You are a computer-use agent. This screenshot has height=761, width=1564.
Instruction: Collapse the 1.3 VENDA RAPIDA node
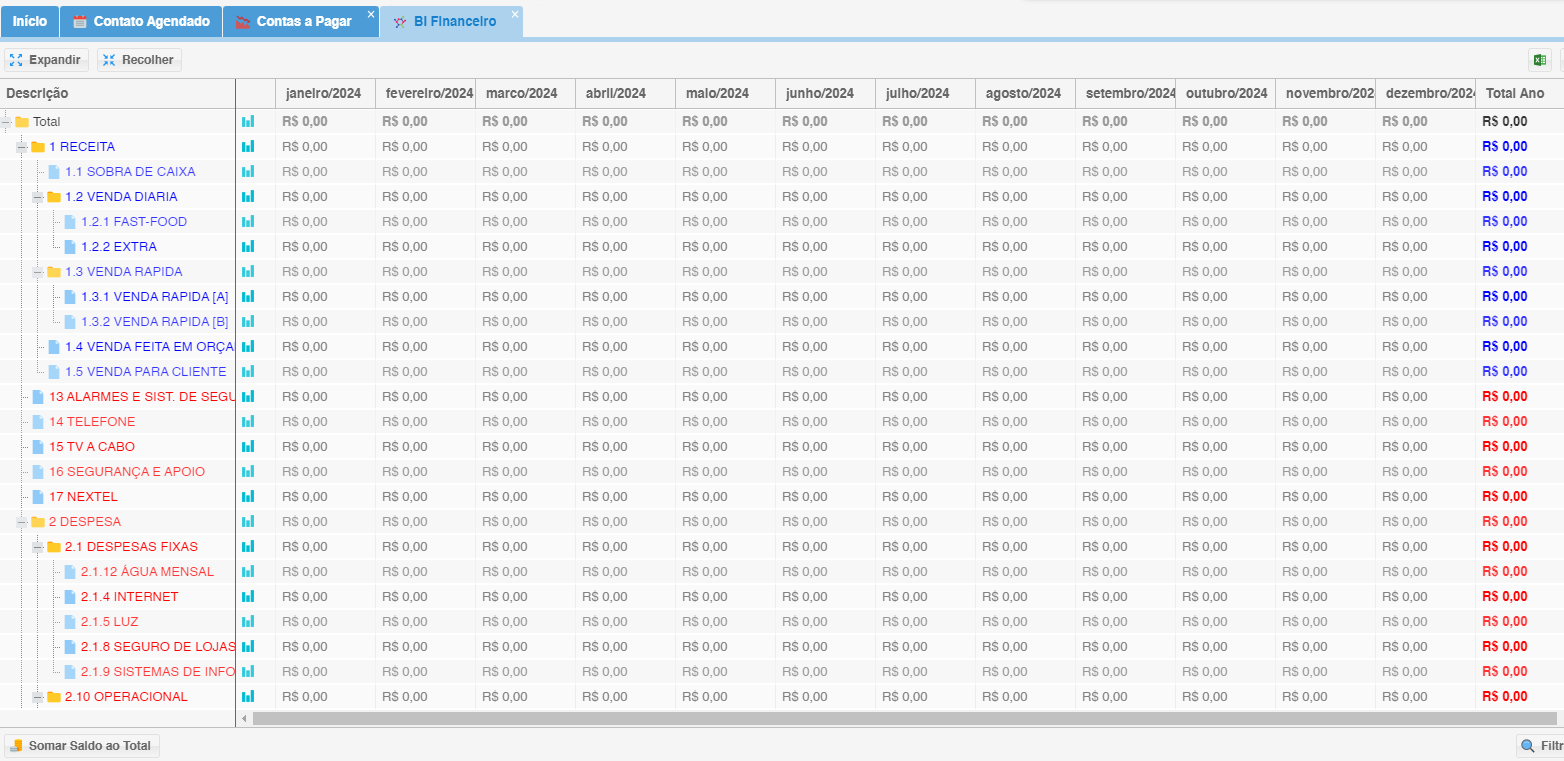[x=38, y=272]
